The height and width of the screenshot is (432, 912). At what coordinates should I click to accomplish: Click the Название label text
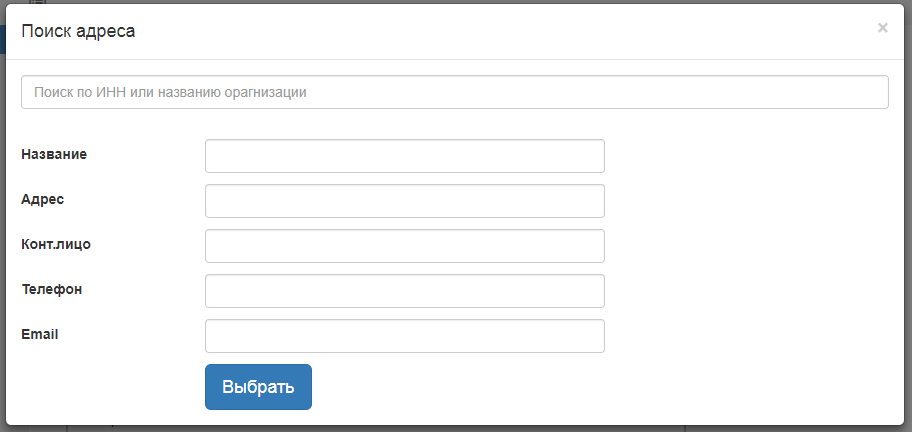point(54,154)
